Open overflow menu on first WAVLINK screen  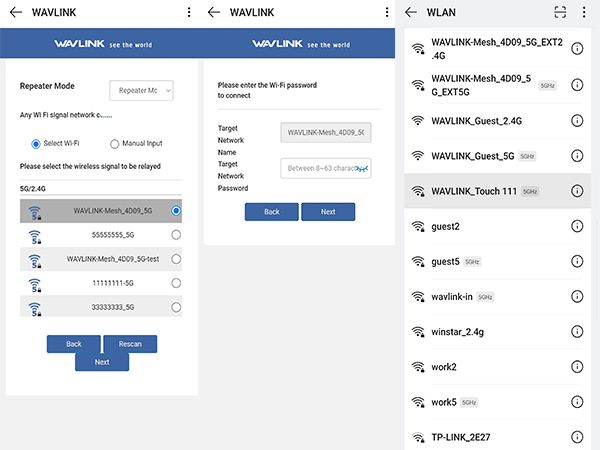[189, 12]
